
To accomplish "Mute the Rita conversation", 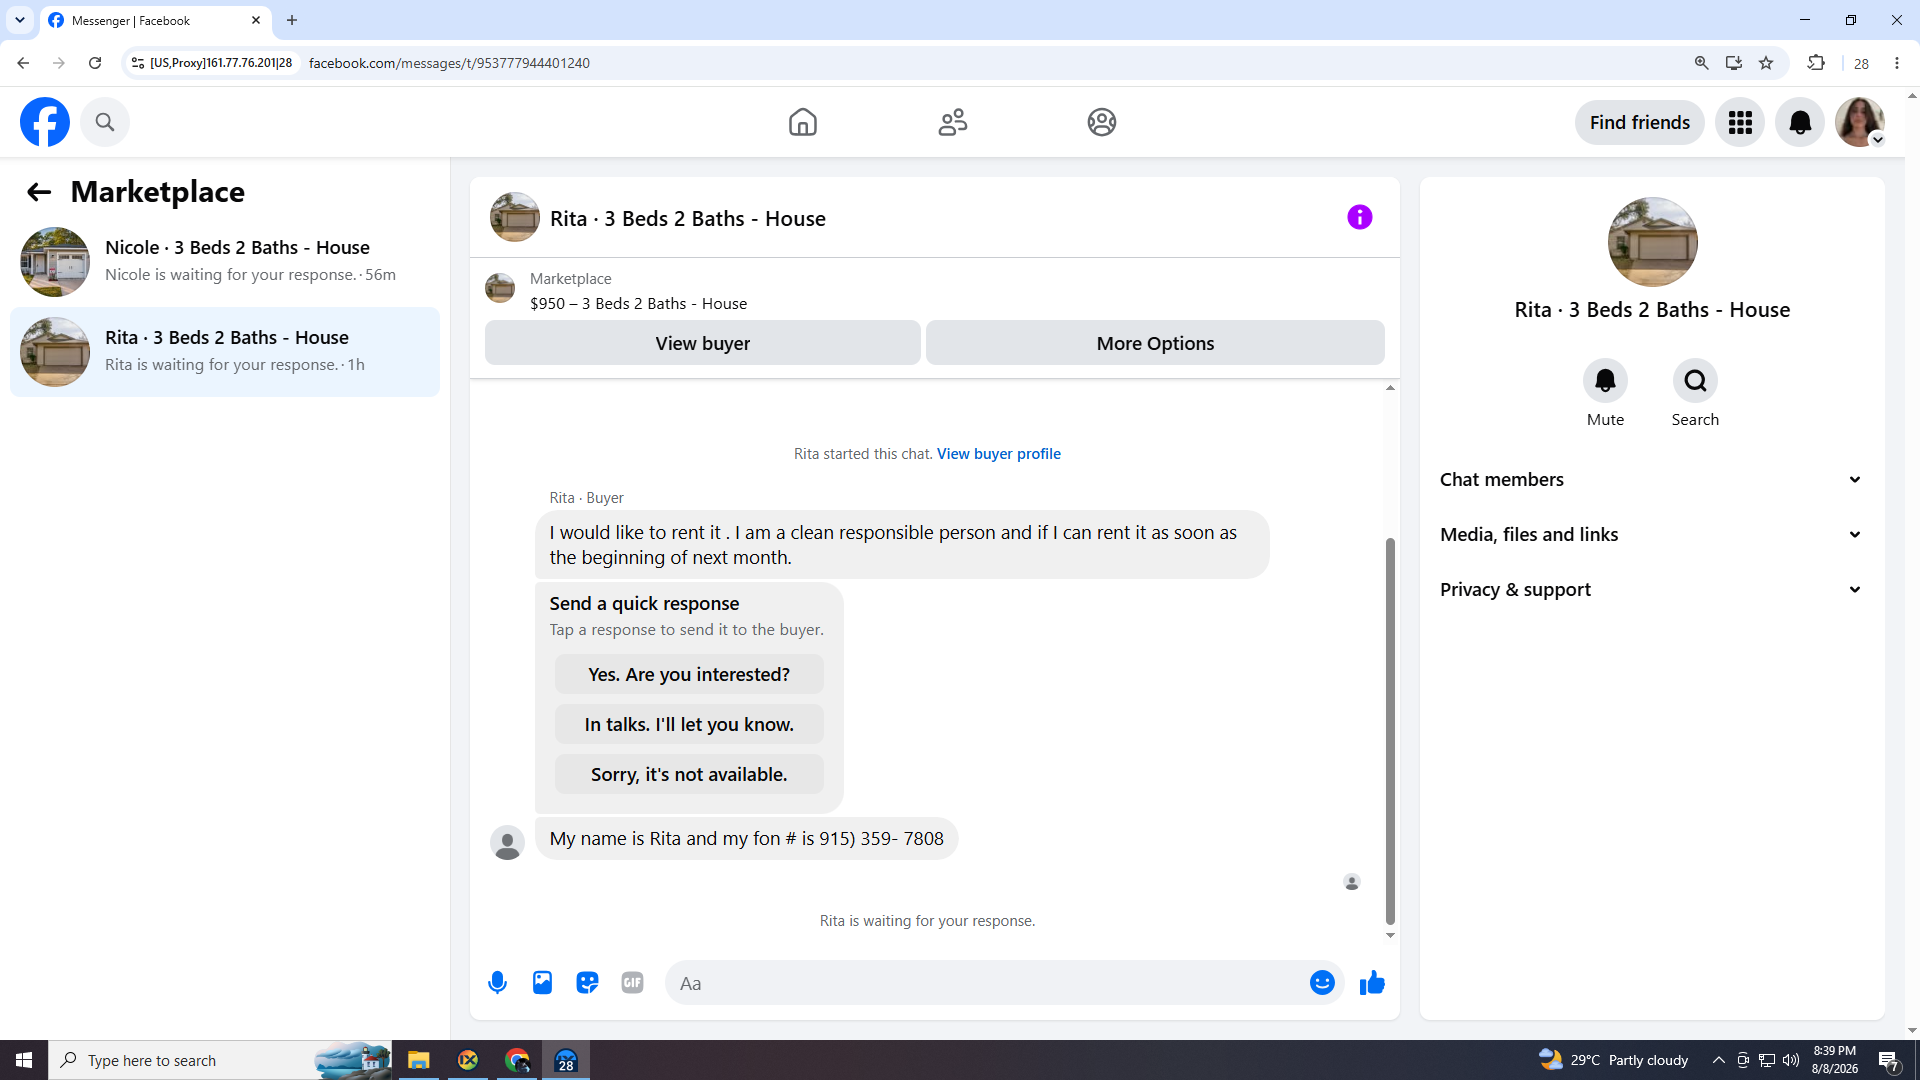I will pos(1605,381).
